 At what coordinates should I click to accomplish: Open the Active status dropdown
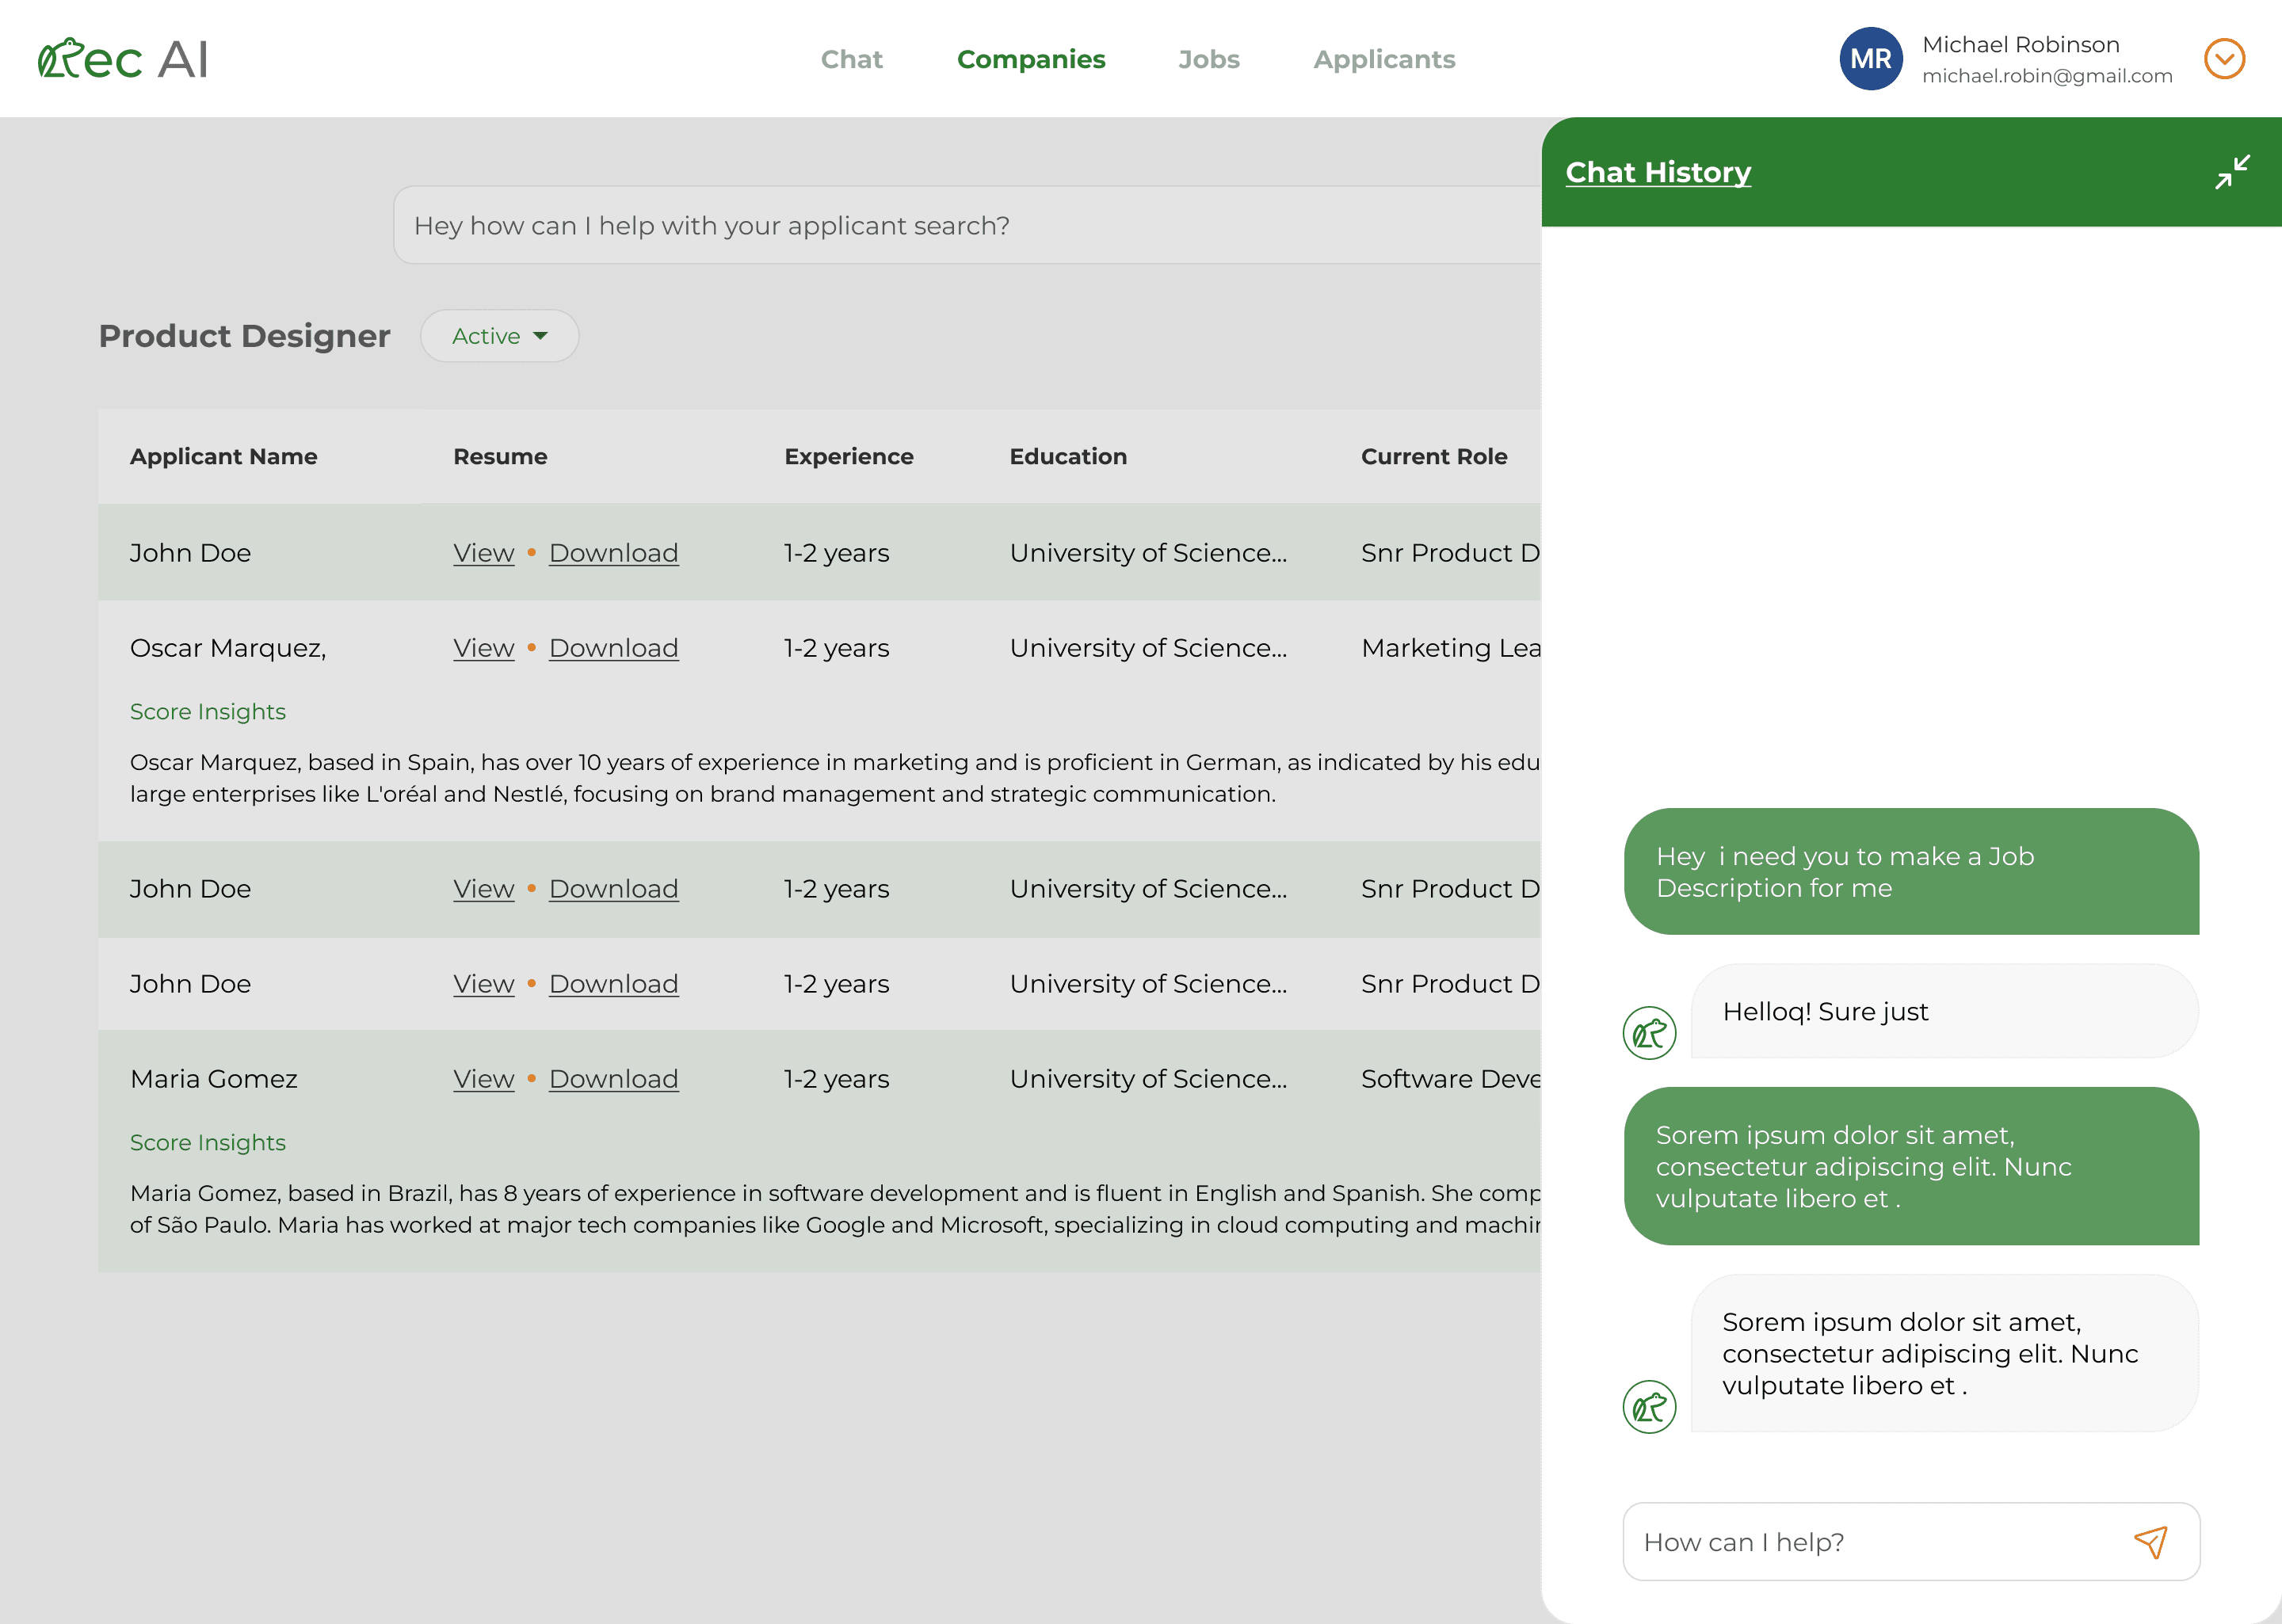(x=499, y=336)
